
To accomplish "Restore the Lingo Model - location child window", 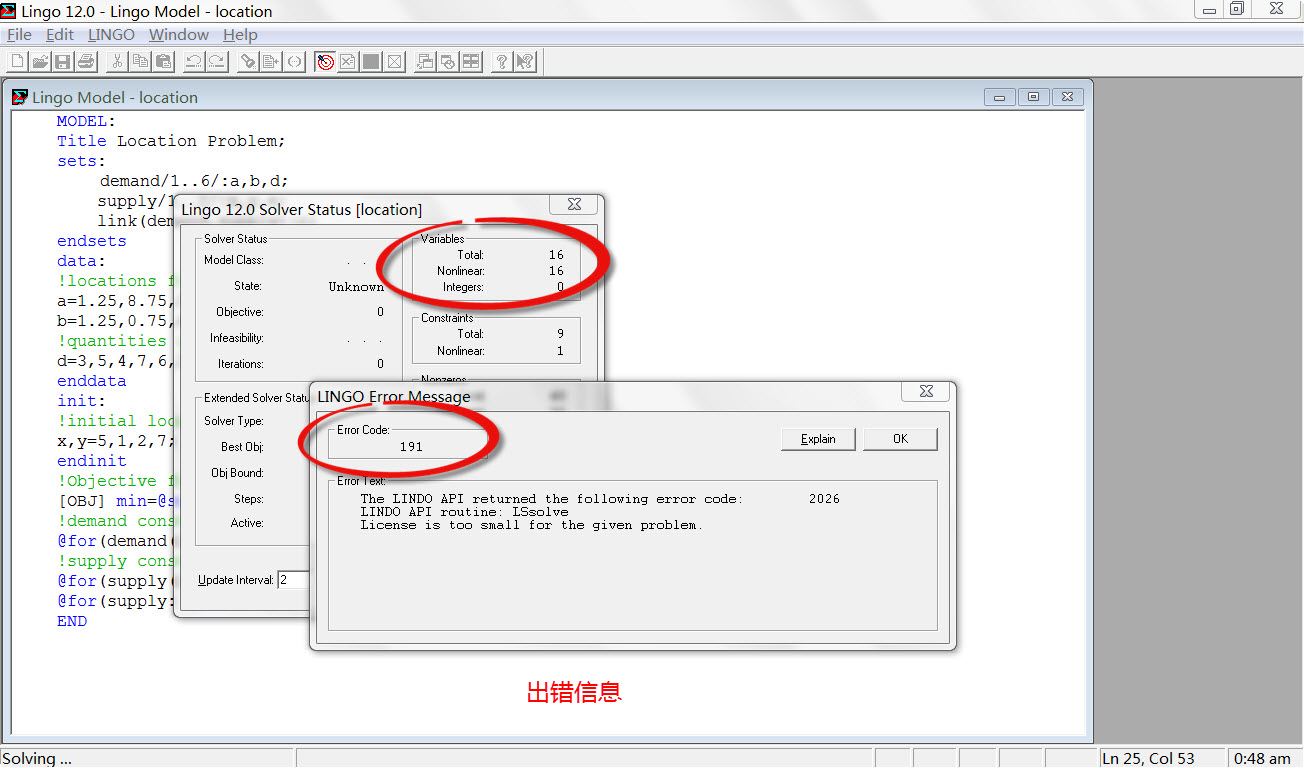I will pos(1033,97).
